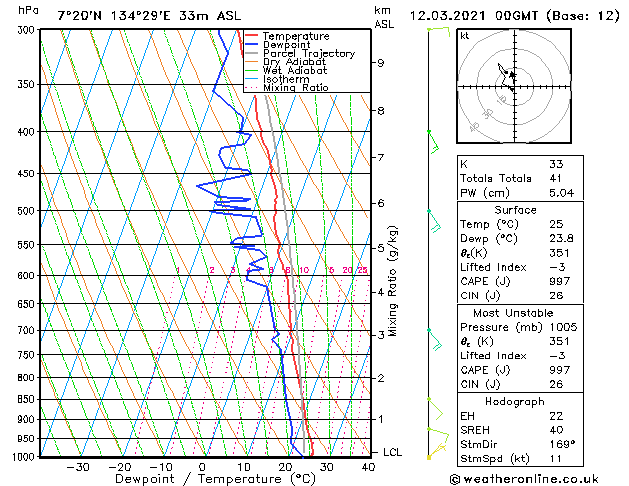The width and height of the screenshot is (629, 486).
Task: Click the wind barb at 300 hPa level
Action: click(x=438, y=29)
